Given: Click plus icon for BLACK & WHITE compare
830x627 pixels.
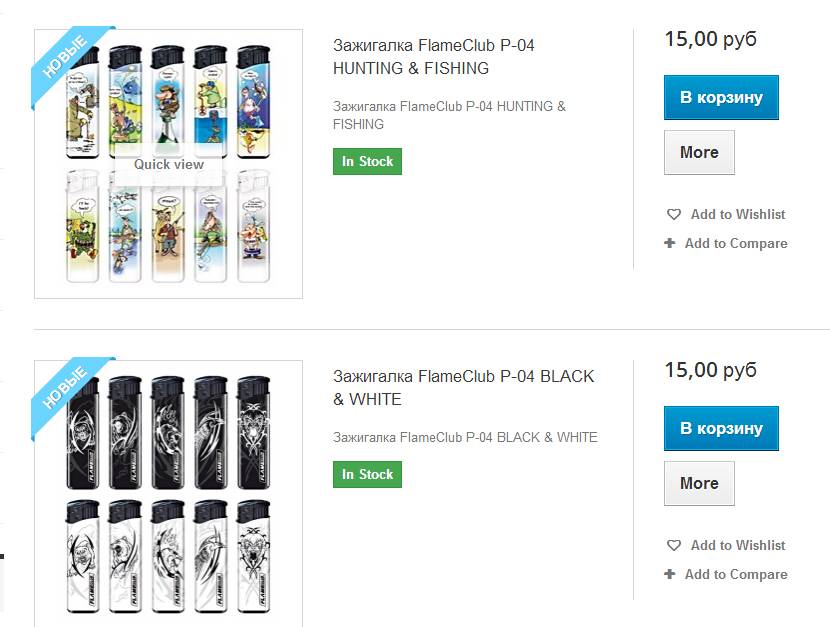Looking at the screenshot, I should pos(670,574).
